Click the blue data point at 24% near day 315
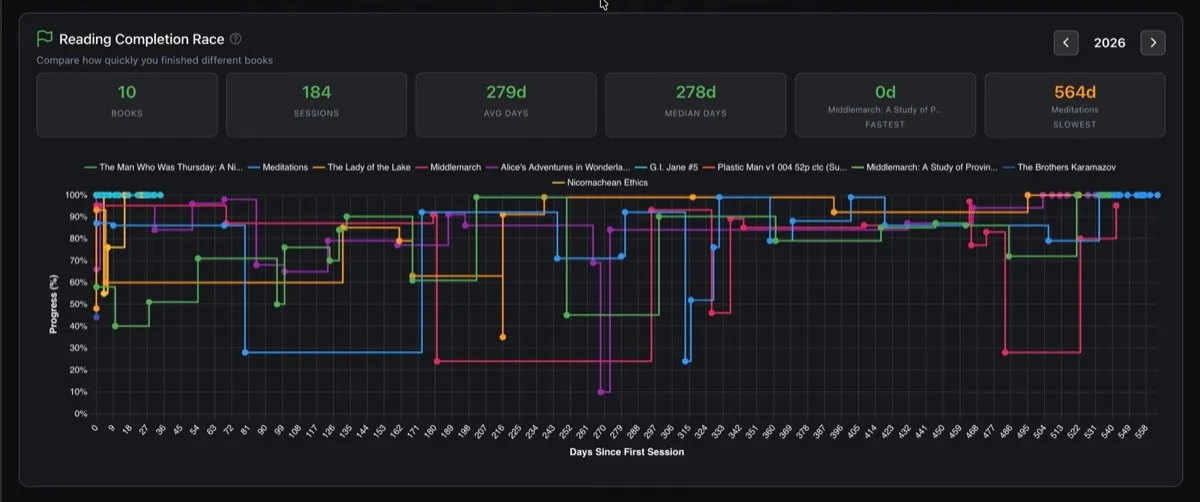The height and width of the screenshot is (502, 1200). (x=686, y=361)
